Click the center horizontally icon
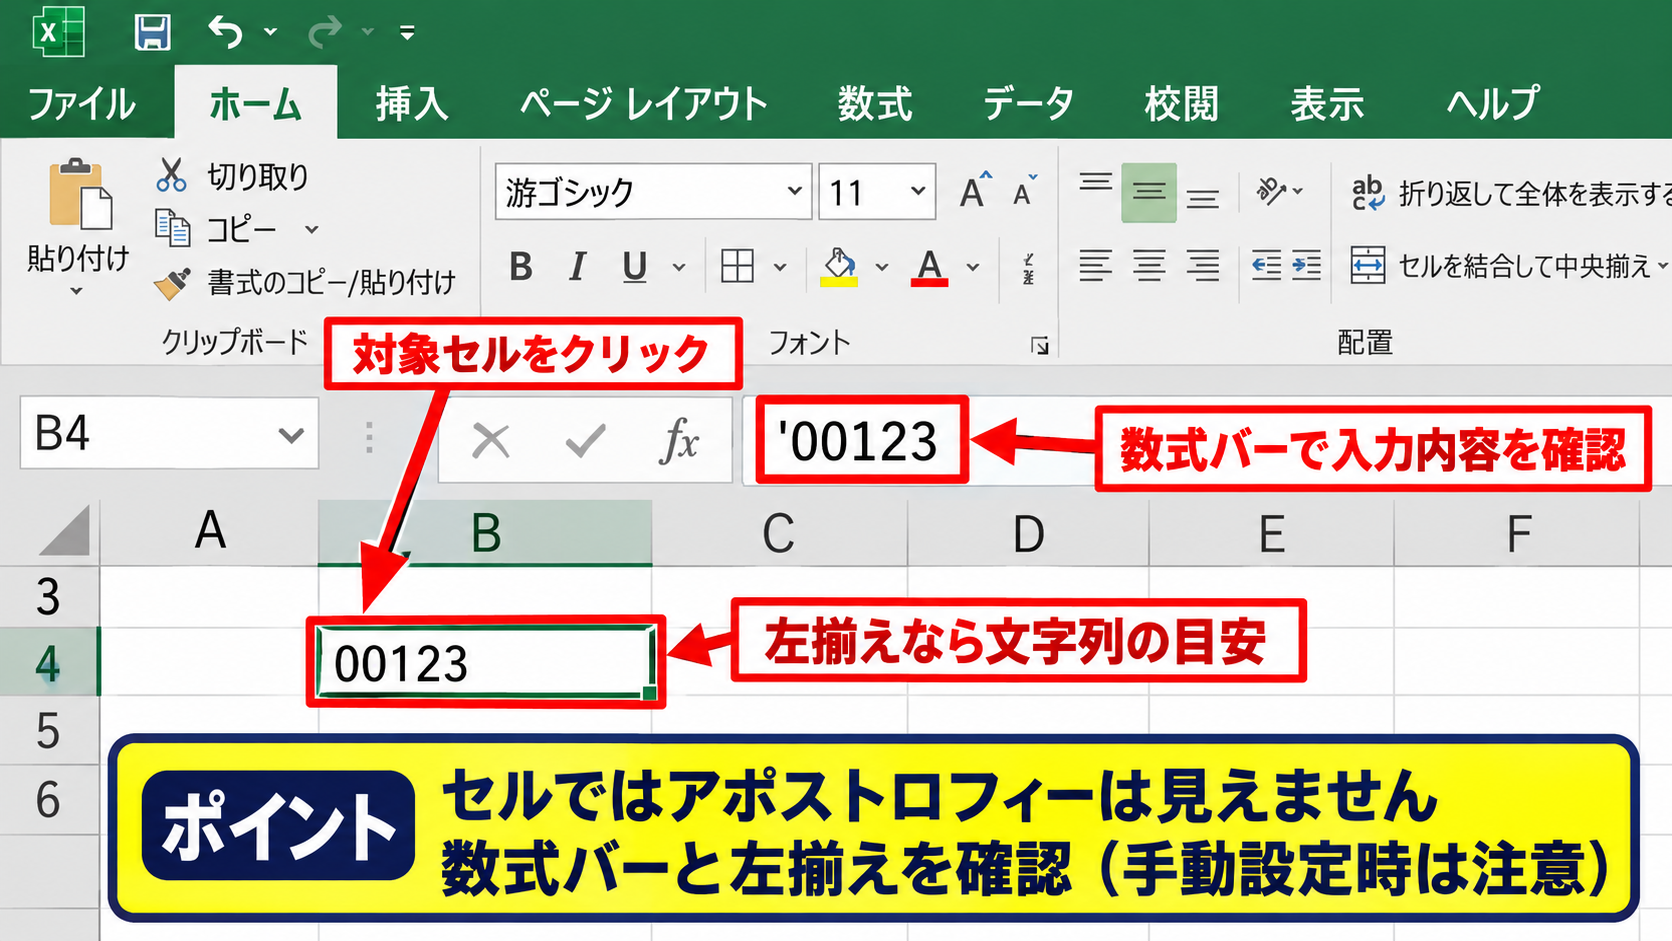 (1148, 266)
